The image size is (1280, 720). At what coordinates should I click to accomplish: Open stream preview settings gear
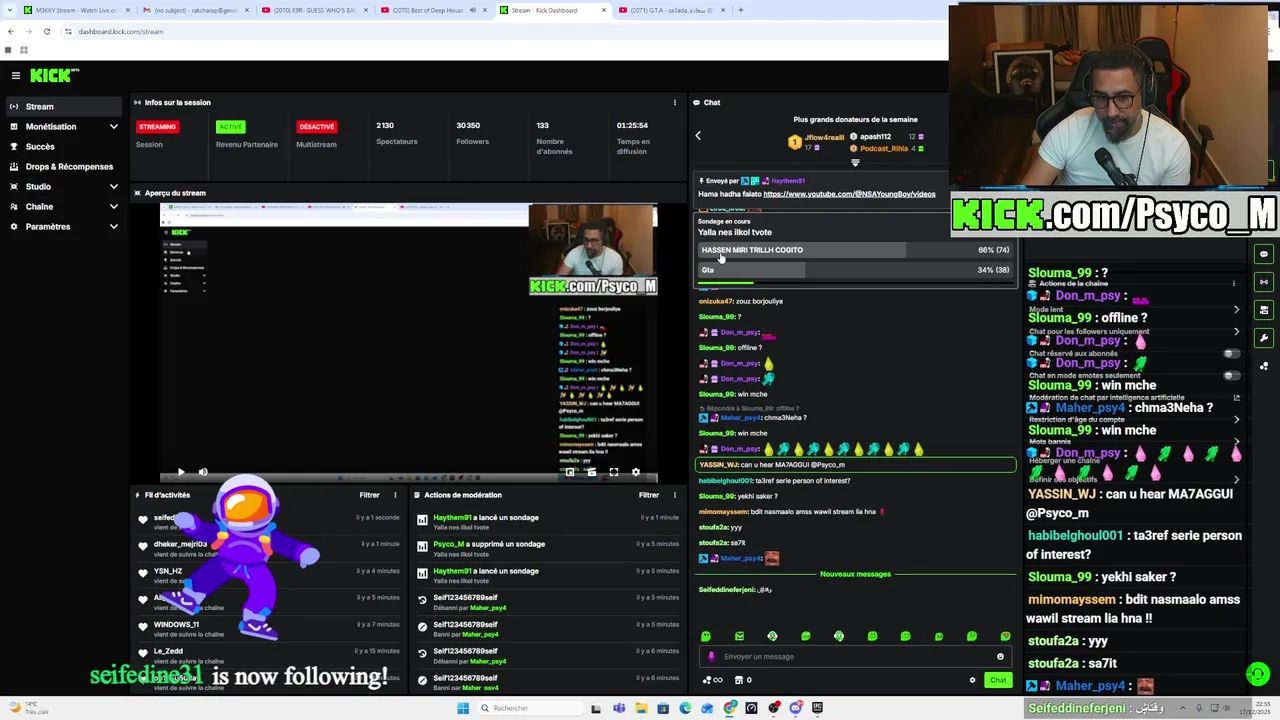coord(636,472)
